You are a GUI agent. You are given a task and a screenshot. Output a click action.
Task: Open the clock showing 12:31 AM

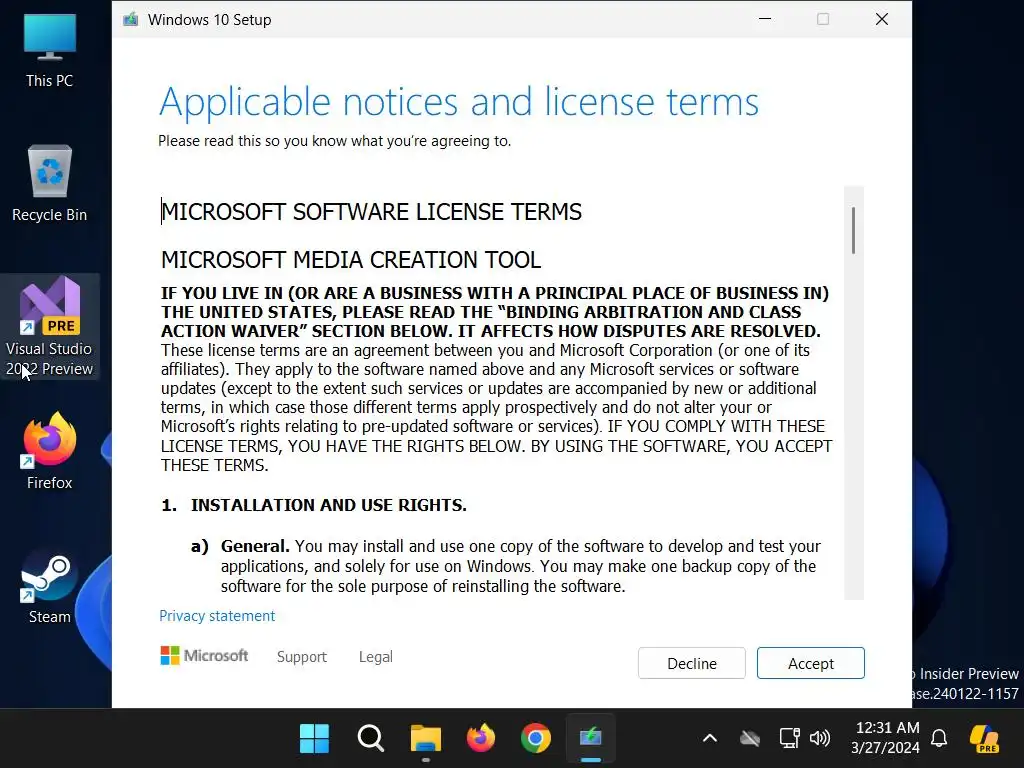coord(886,737)
